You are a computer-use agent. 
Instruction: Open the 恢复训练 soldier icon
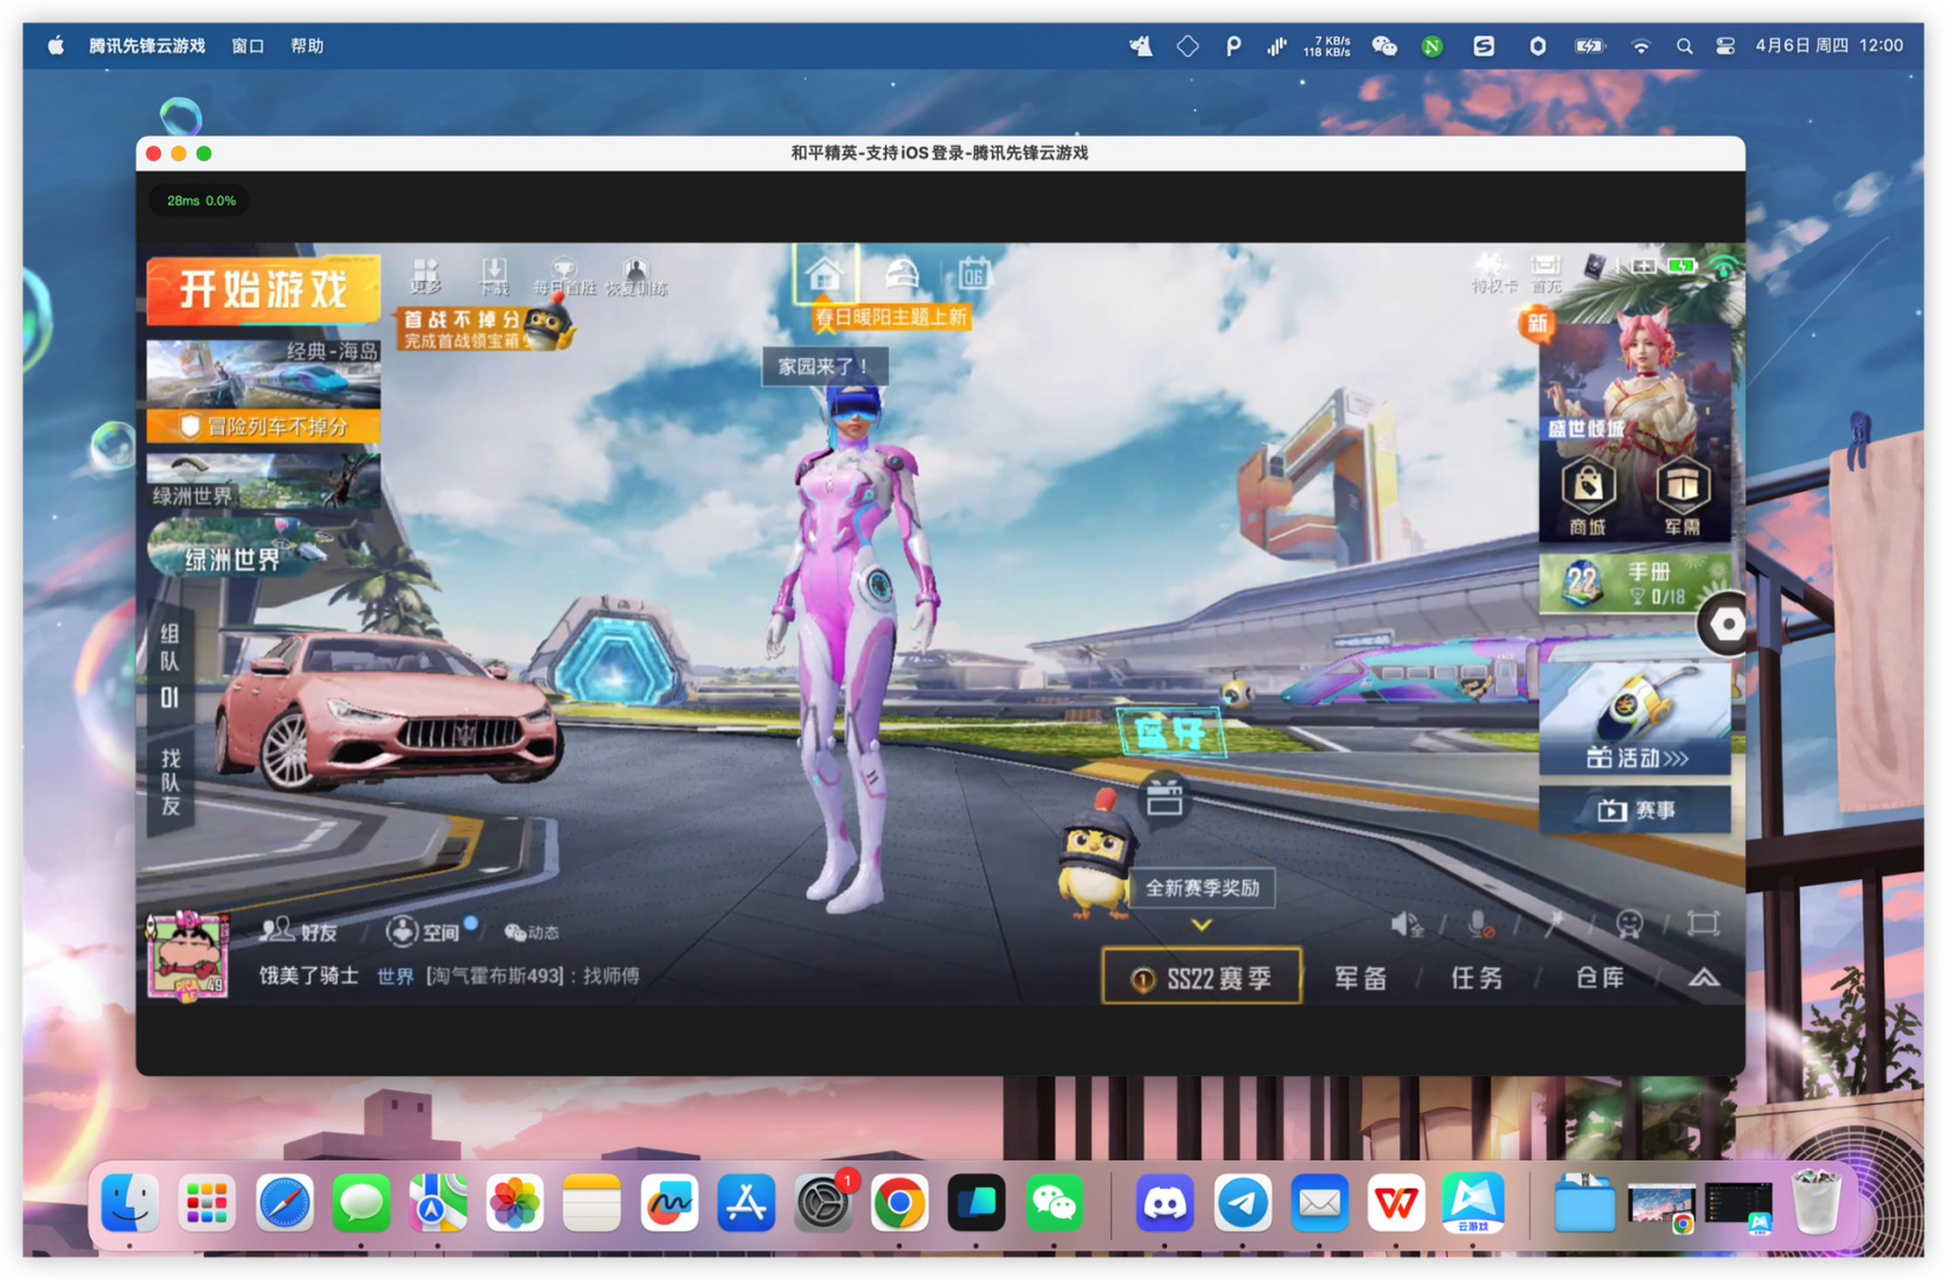coord(636,276)
